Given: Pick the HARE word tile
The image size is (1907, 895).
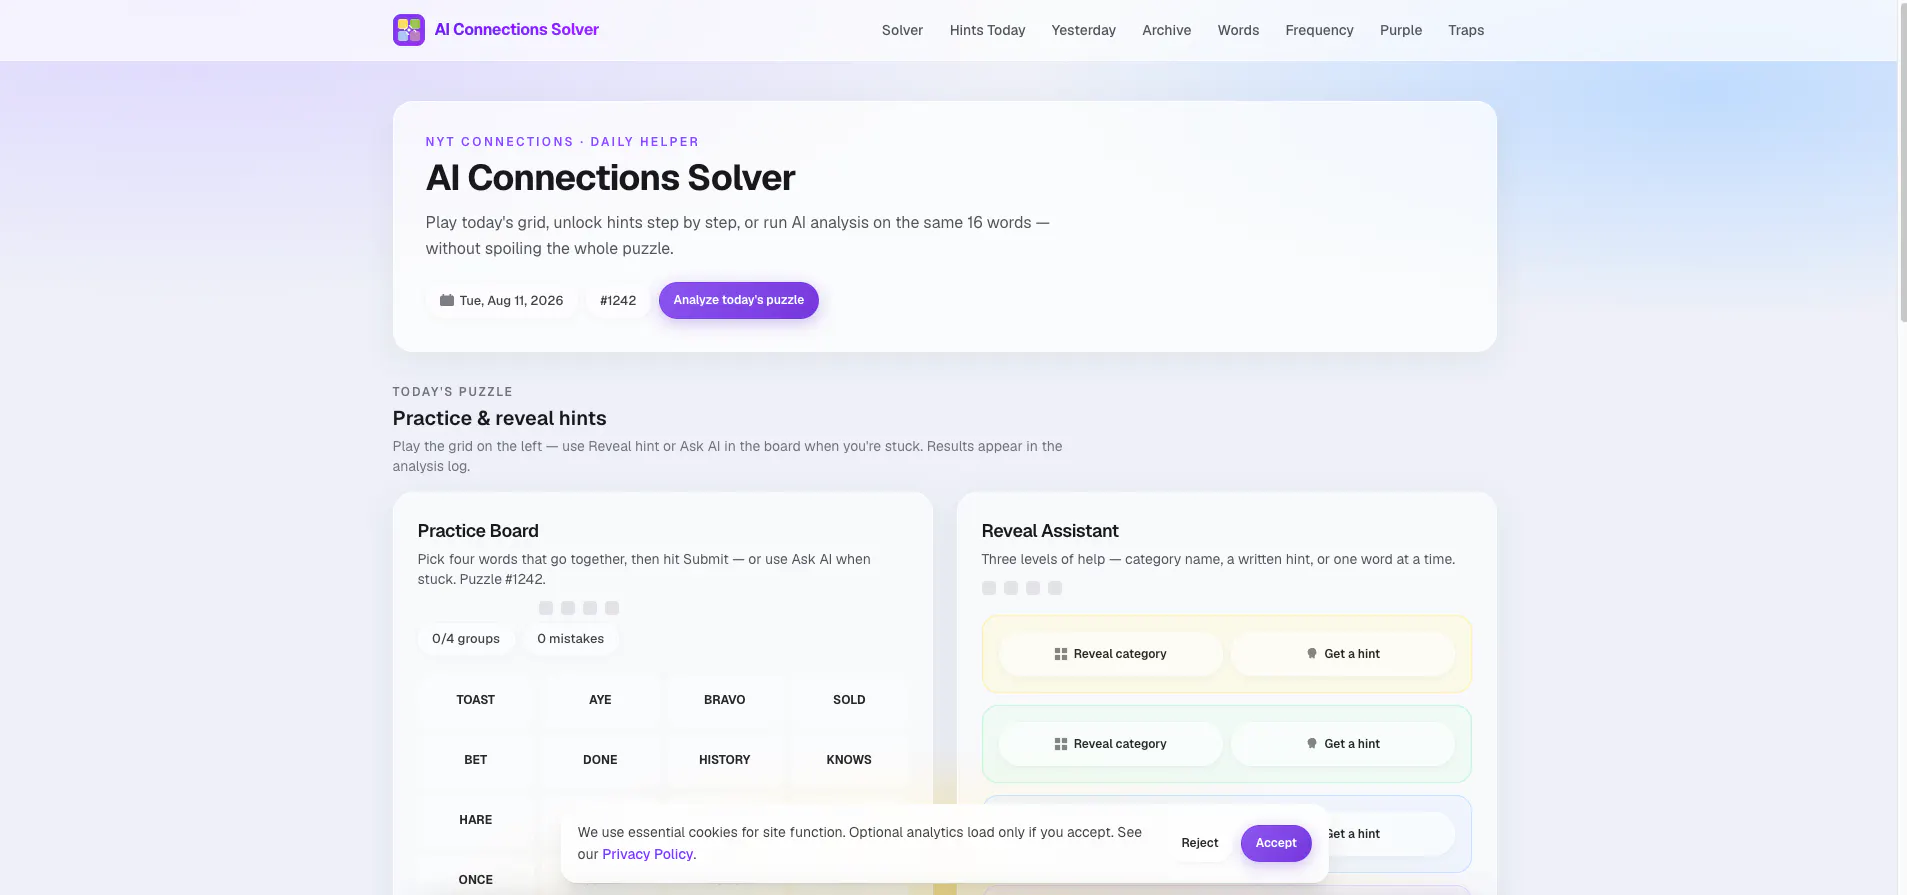Looking at the screenshot, I should (x=476, y=820).
